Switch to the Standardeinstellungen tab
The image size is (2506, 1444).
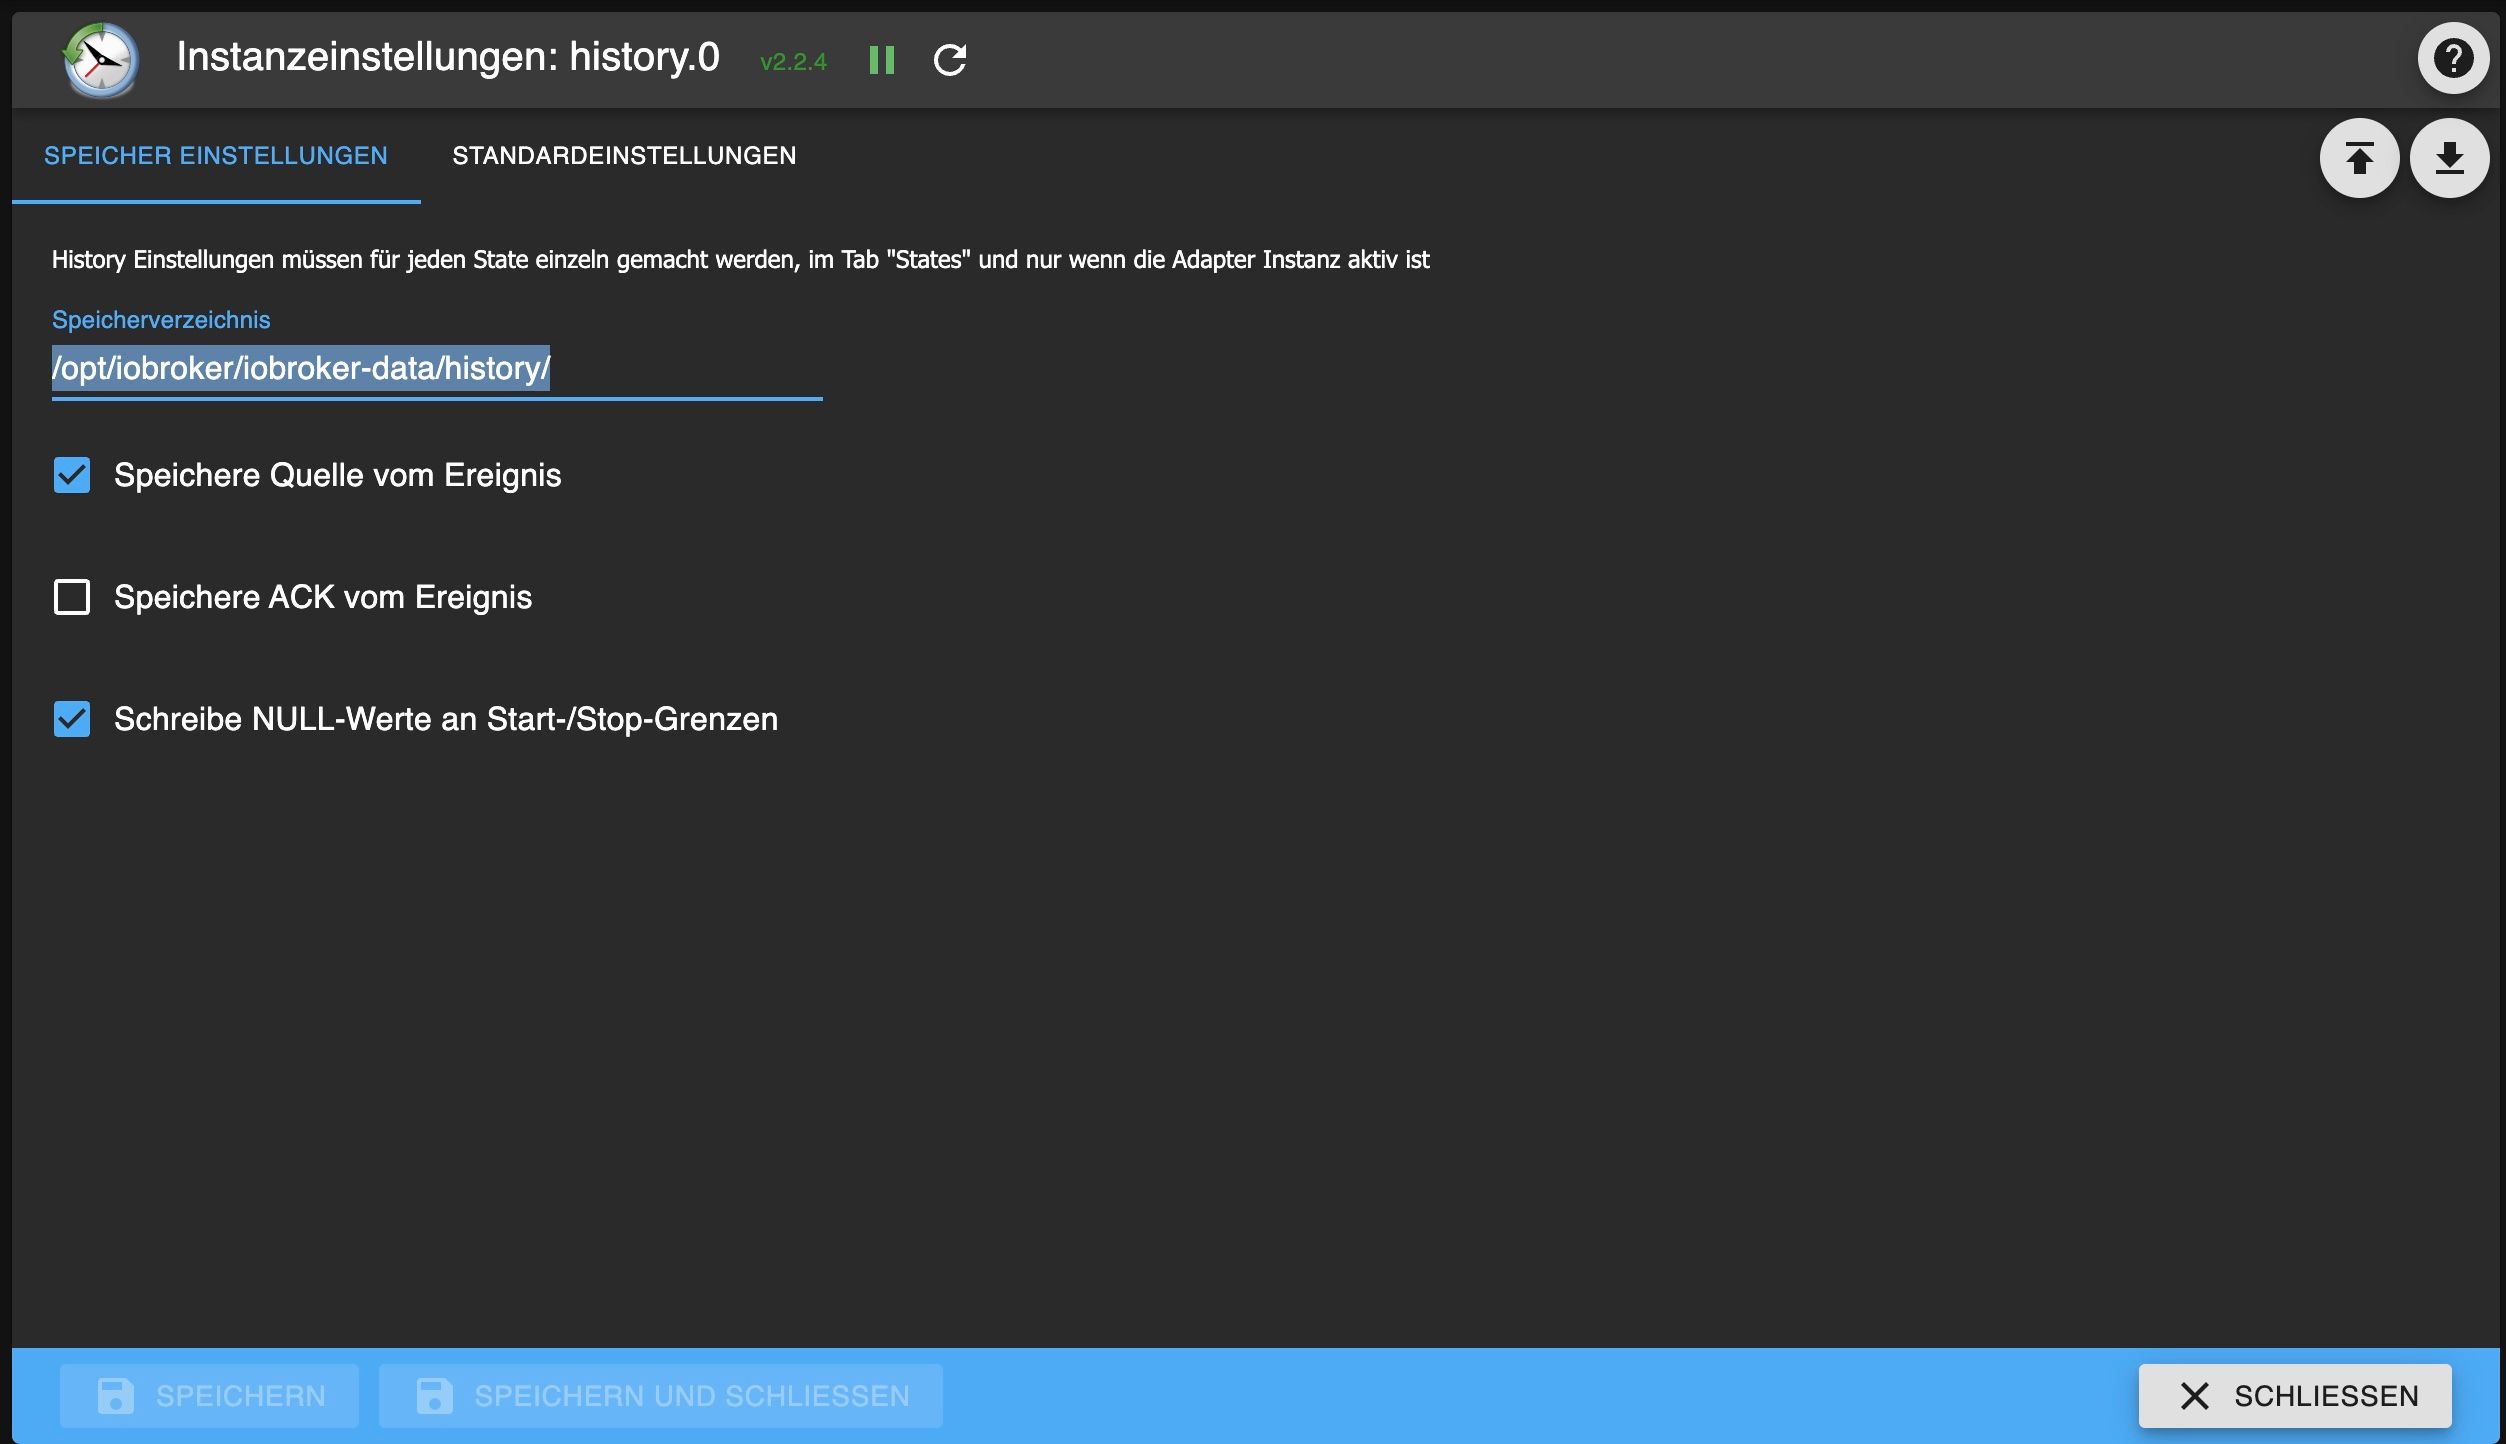(x=624, y=156)
